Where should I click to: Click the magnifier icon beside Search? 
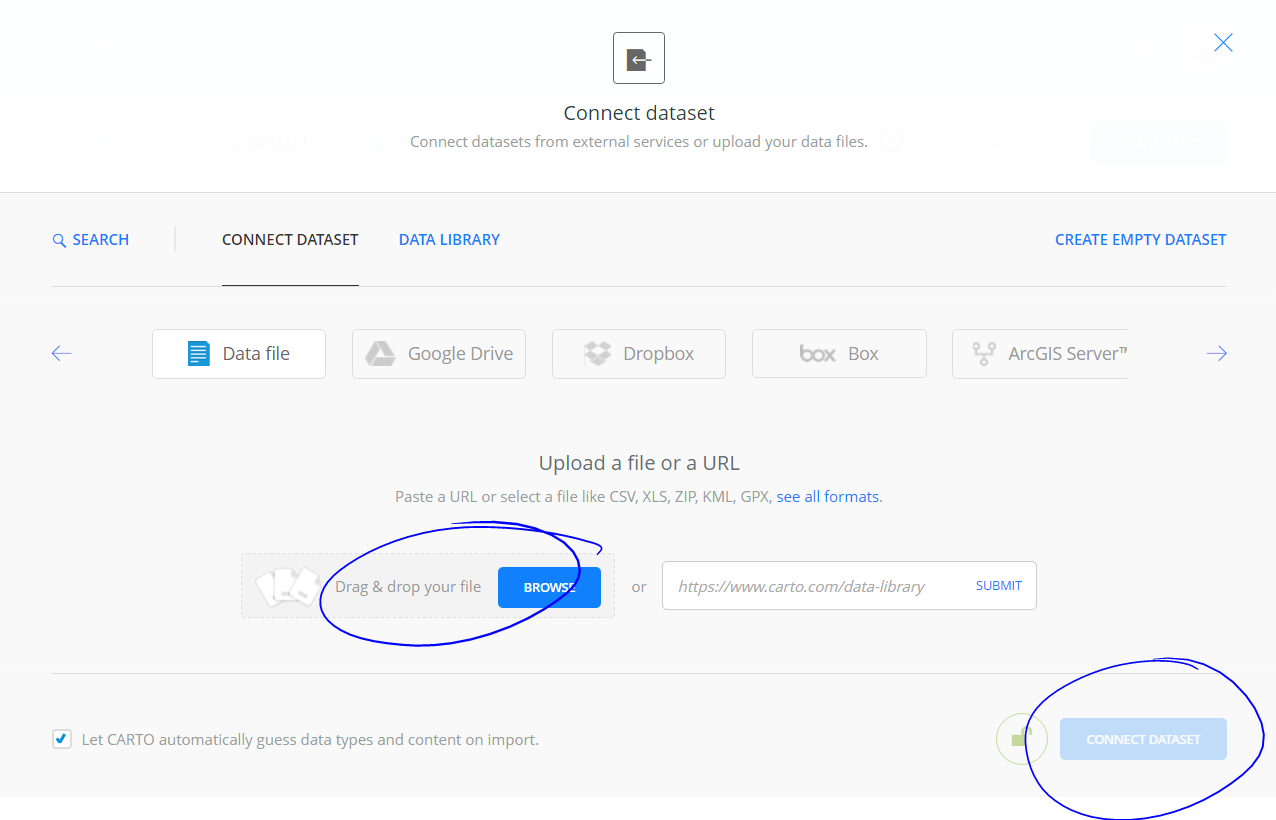point(59,240)
